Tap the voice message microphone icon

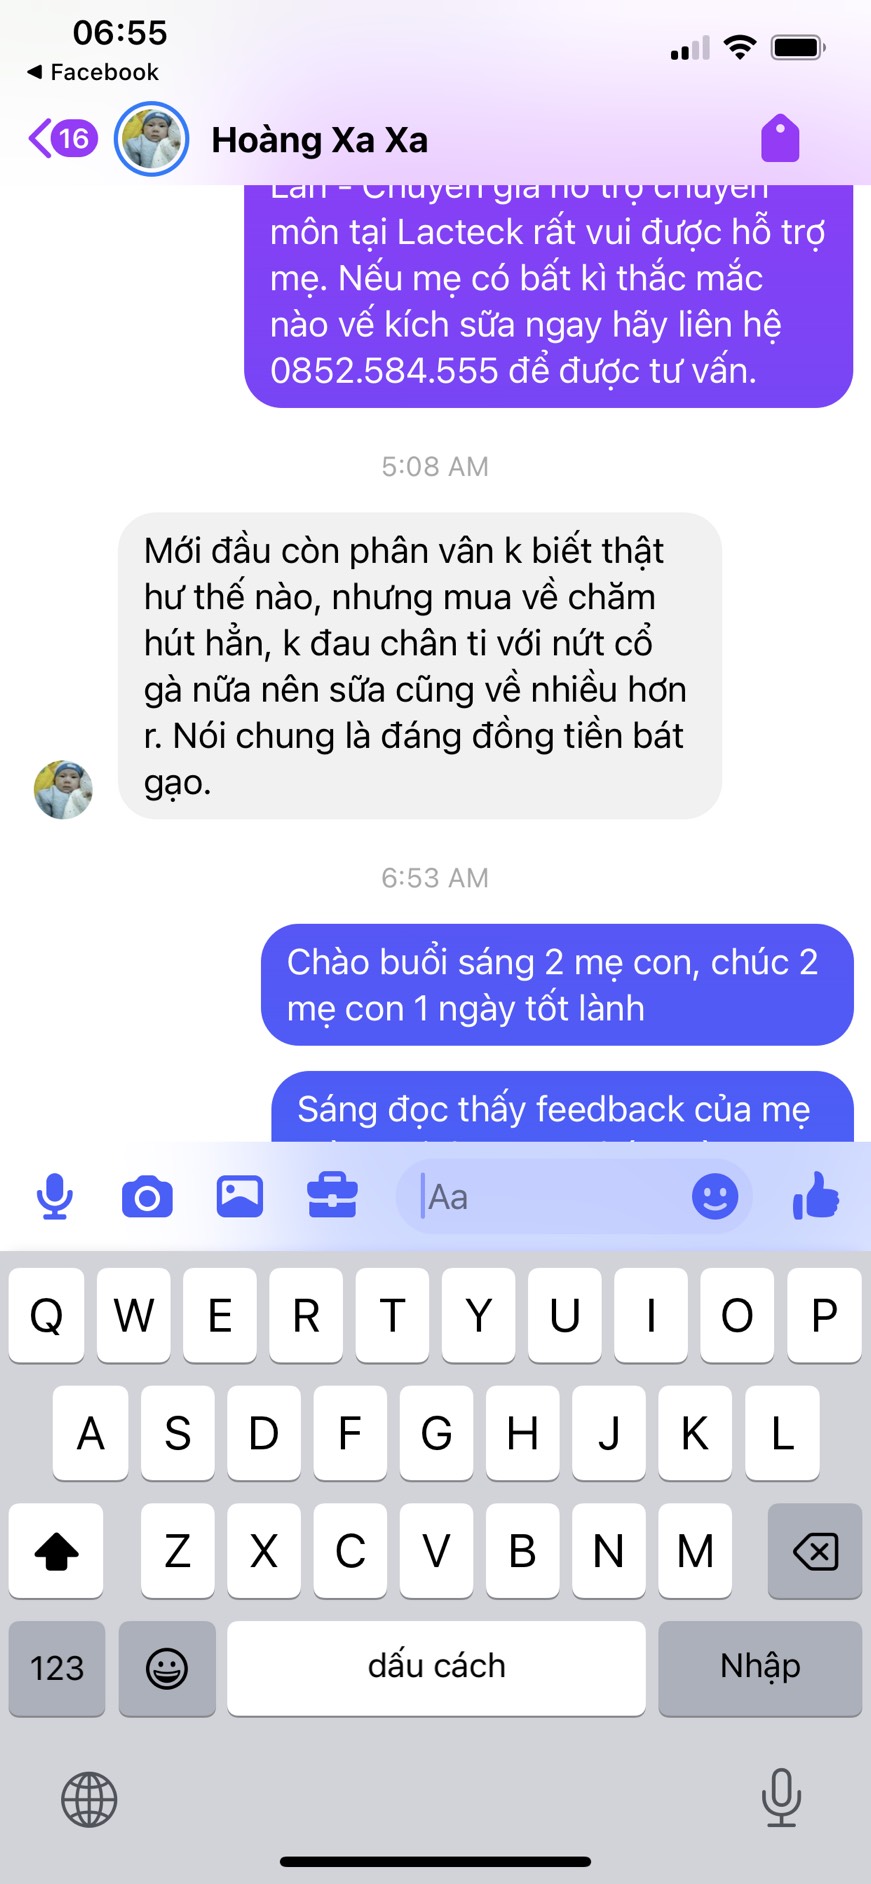pos(55,1196)
